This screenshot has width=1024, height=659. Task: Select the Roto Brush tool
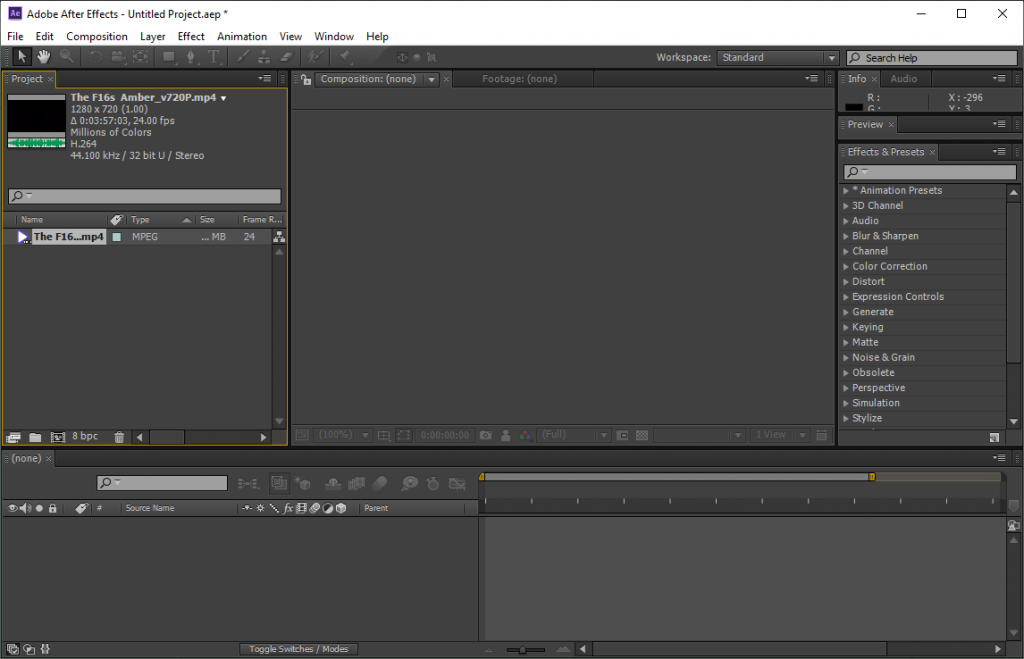coord(316,57)
